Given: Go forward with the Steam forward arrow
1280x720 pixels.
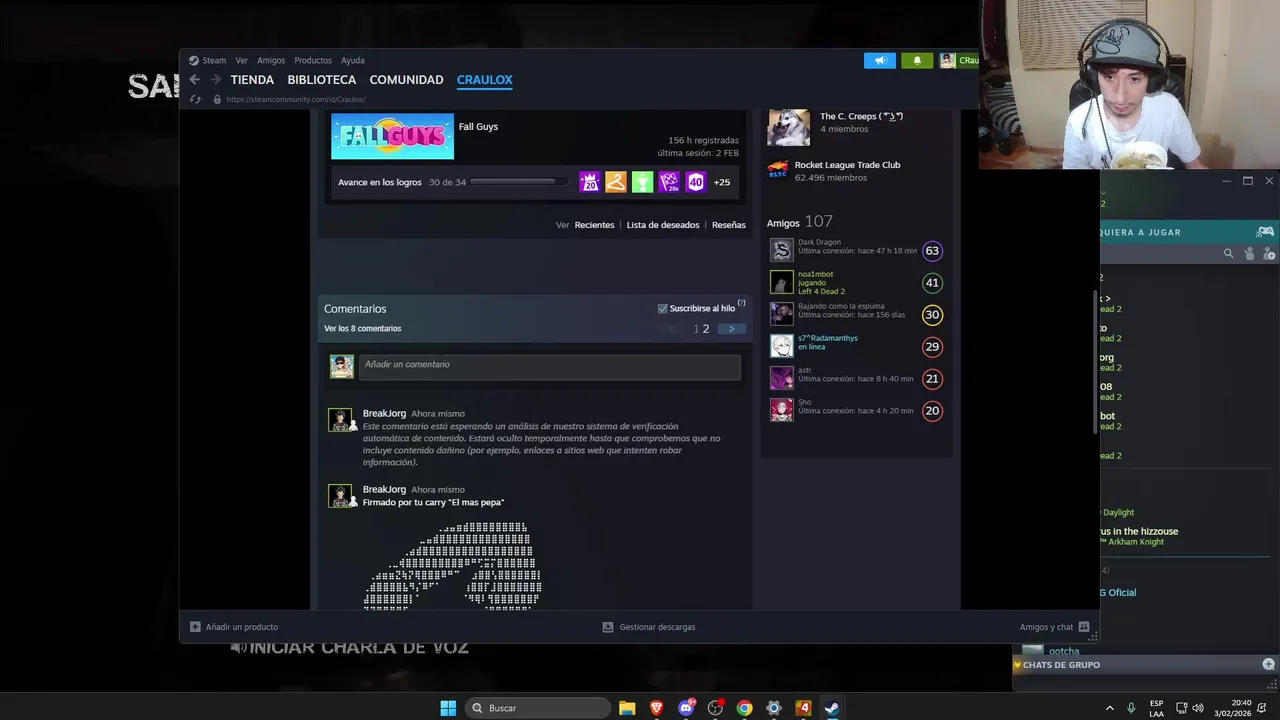Looking at the screenshot, I should click(x=215, y=80).
